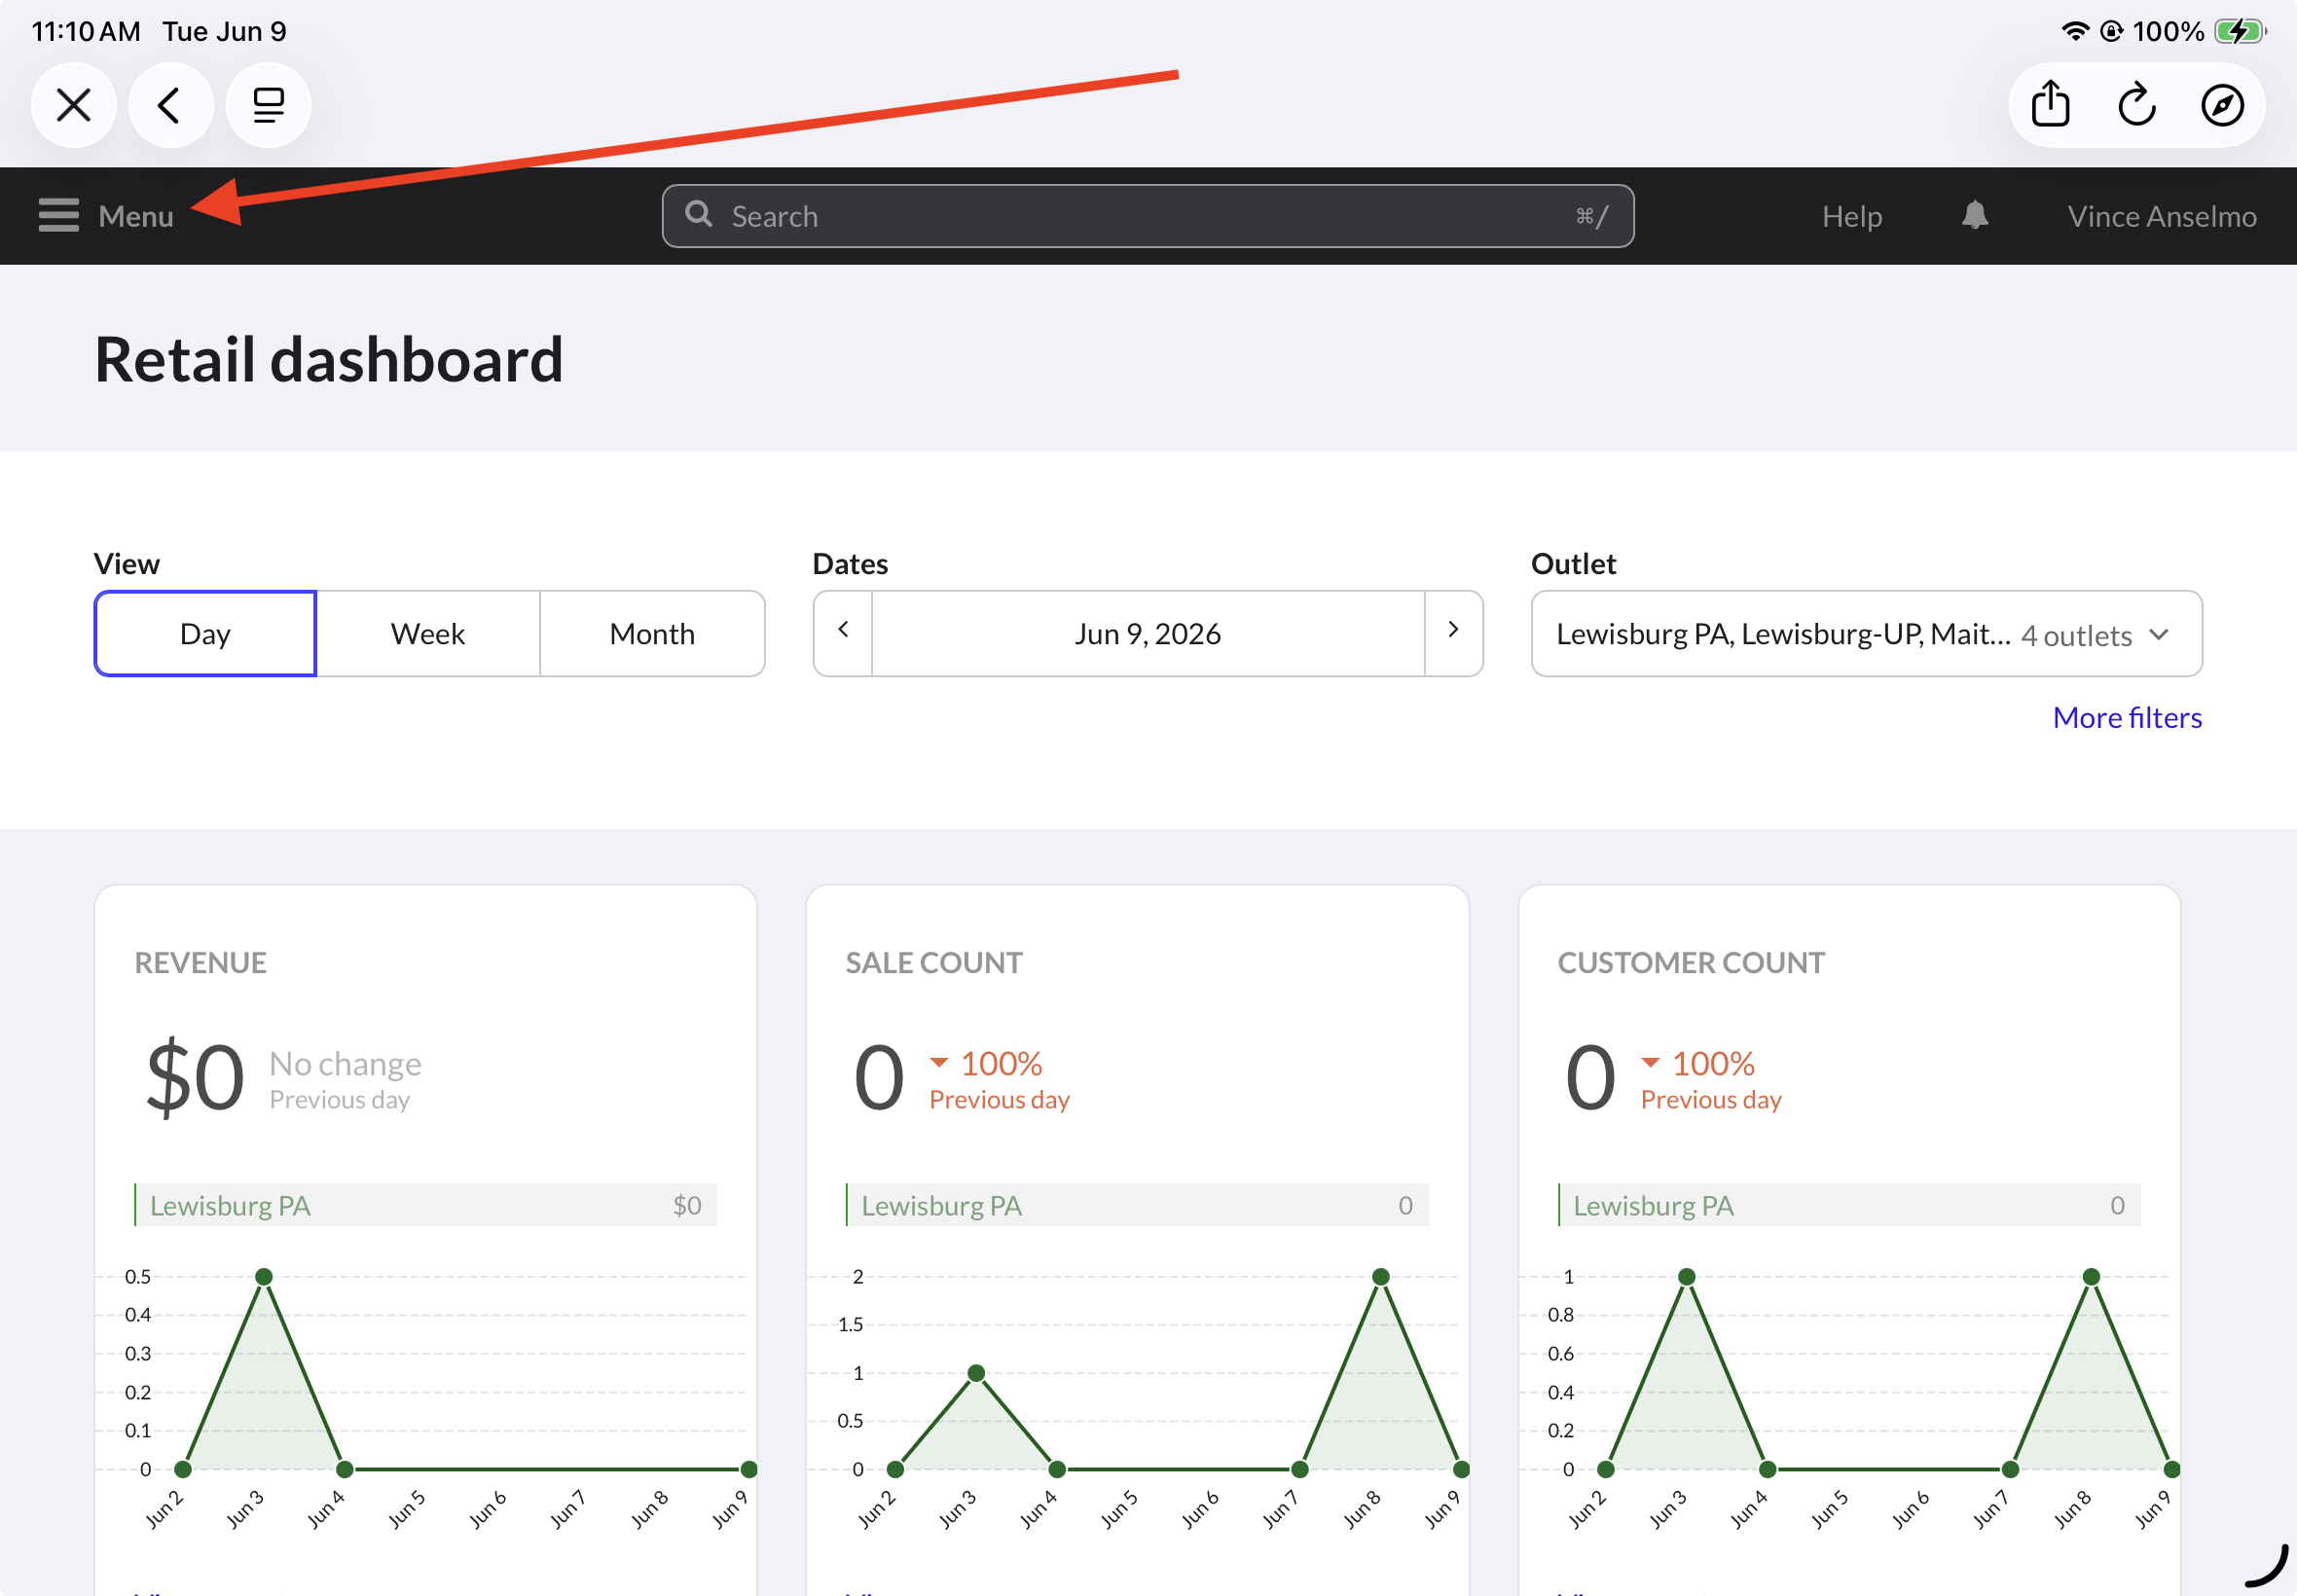Expand the Outlet dropdown
The height and width of the screenshot is (1596, 2297).
[1866, 633]
